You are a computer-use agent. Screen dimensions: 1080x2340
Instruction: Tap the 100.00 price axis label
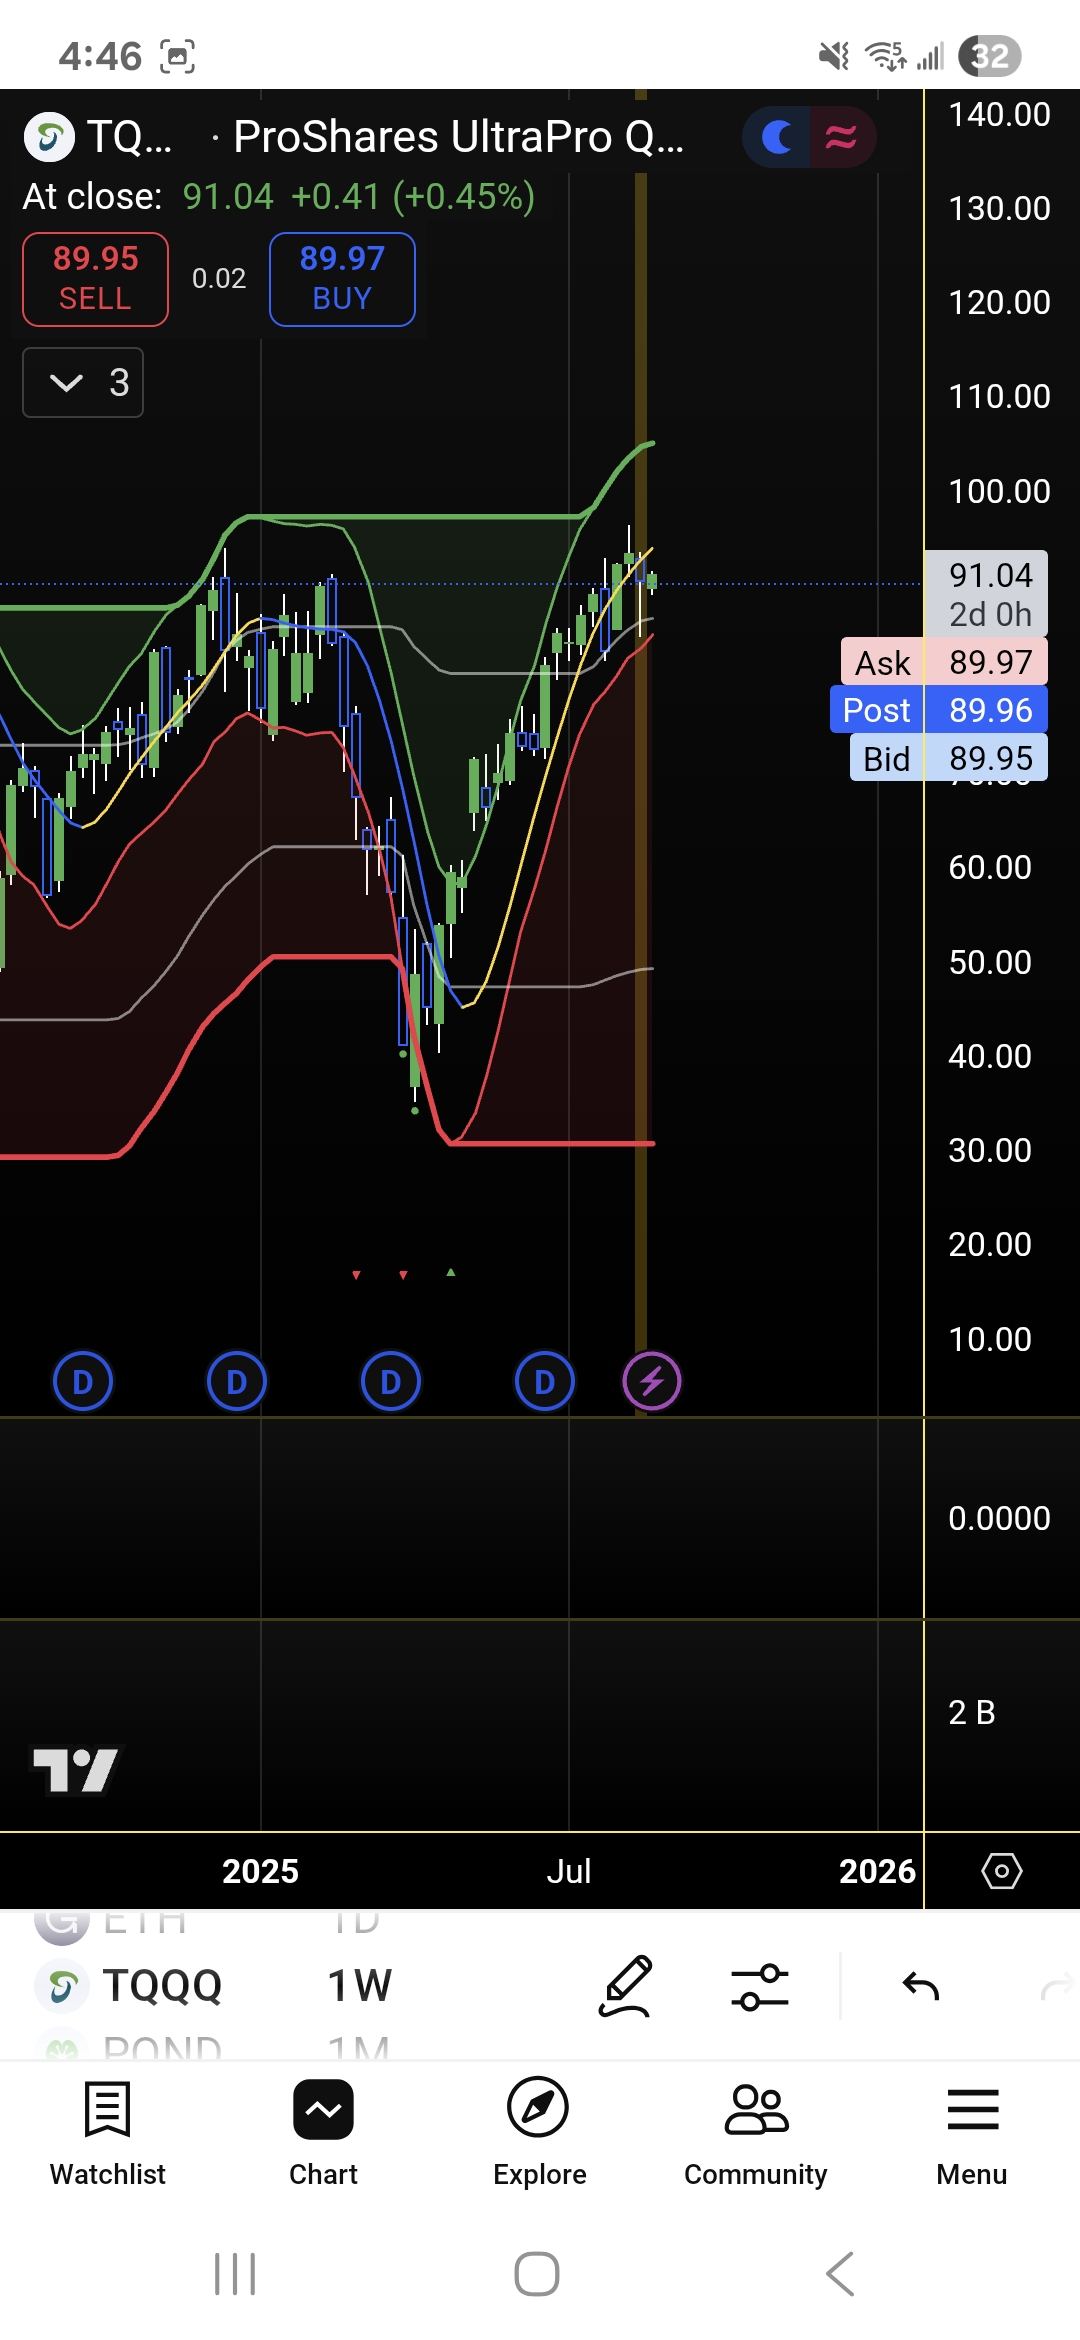(x=999, y=491)
